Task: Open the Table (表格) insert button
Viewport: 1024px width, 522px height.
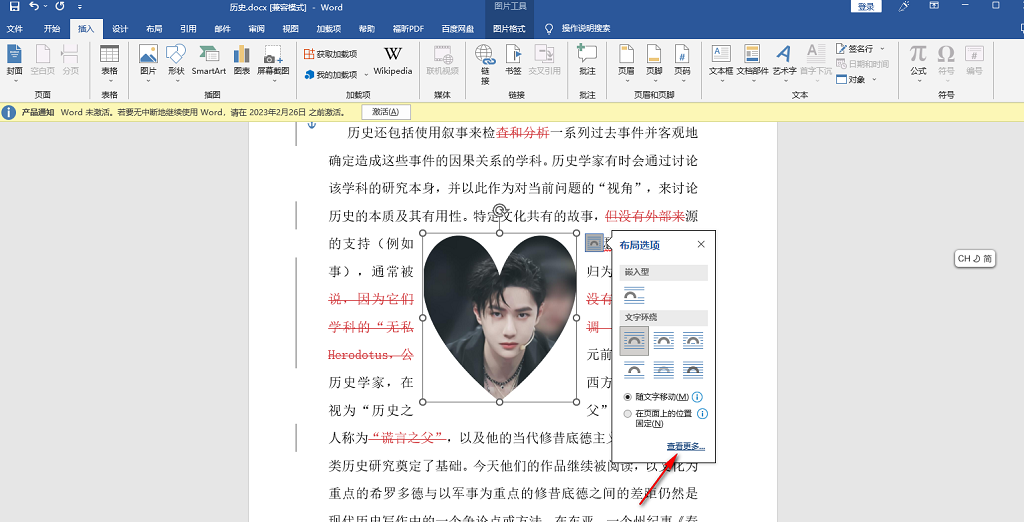Action: pos(109,63)
